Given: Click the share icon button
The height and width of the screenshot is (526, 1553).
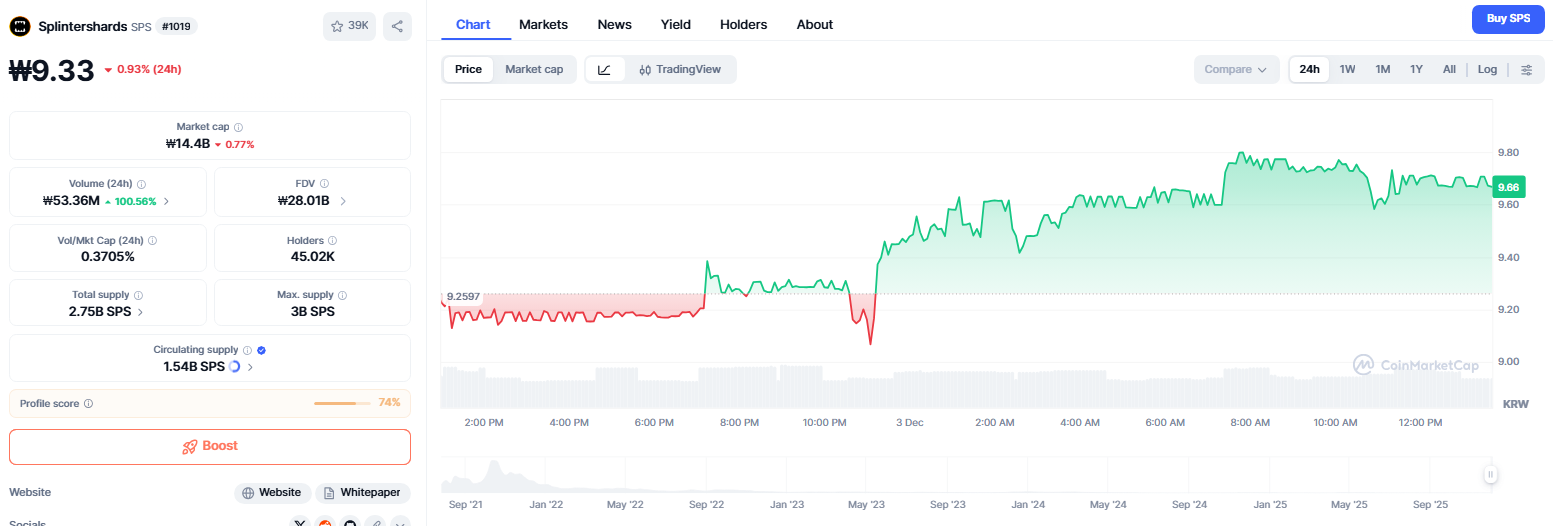Looking at the screenshot, I should point(397,27).
